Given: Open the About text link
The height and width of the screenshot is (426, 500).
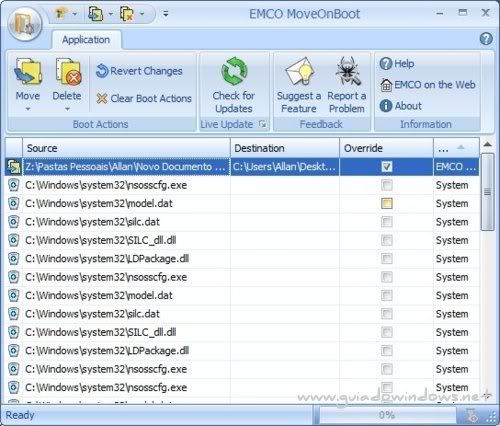Looking at the screenshot, I should click(408, 106).
